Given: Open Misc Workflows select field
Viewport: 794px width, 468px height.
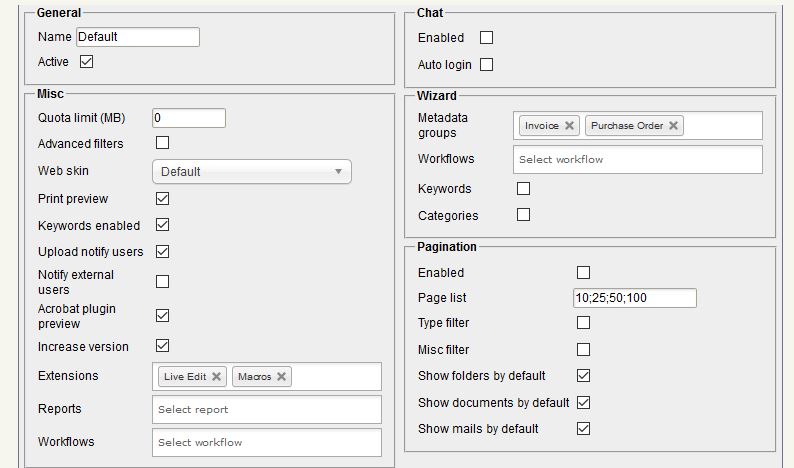Looking at the screenshot, I should pyautogui.click(x=268, y=442).
